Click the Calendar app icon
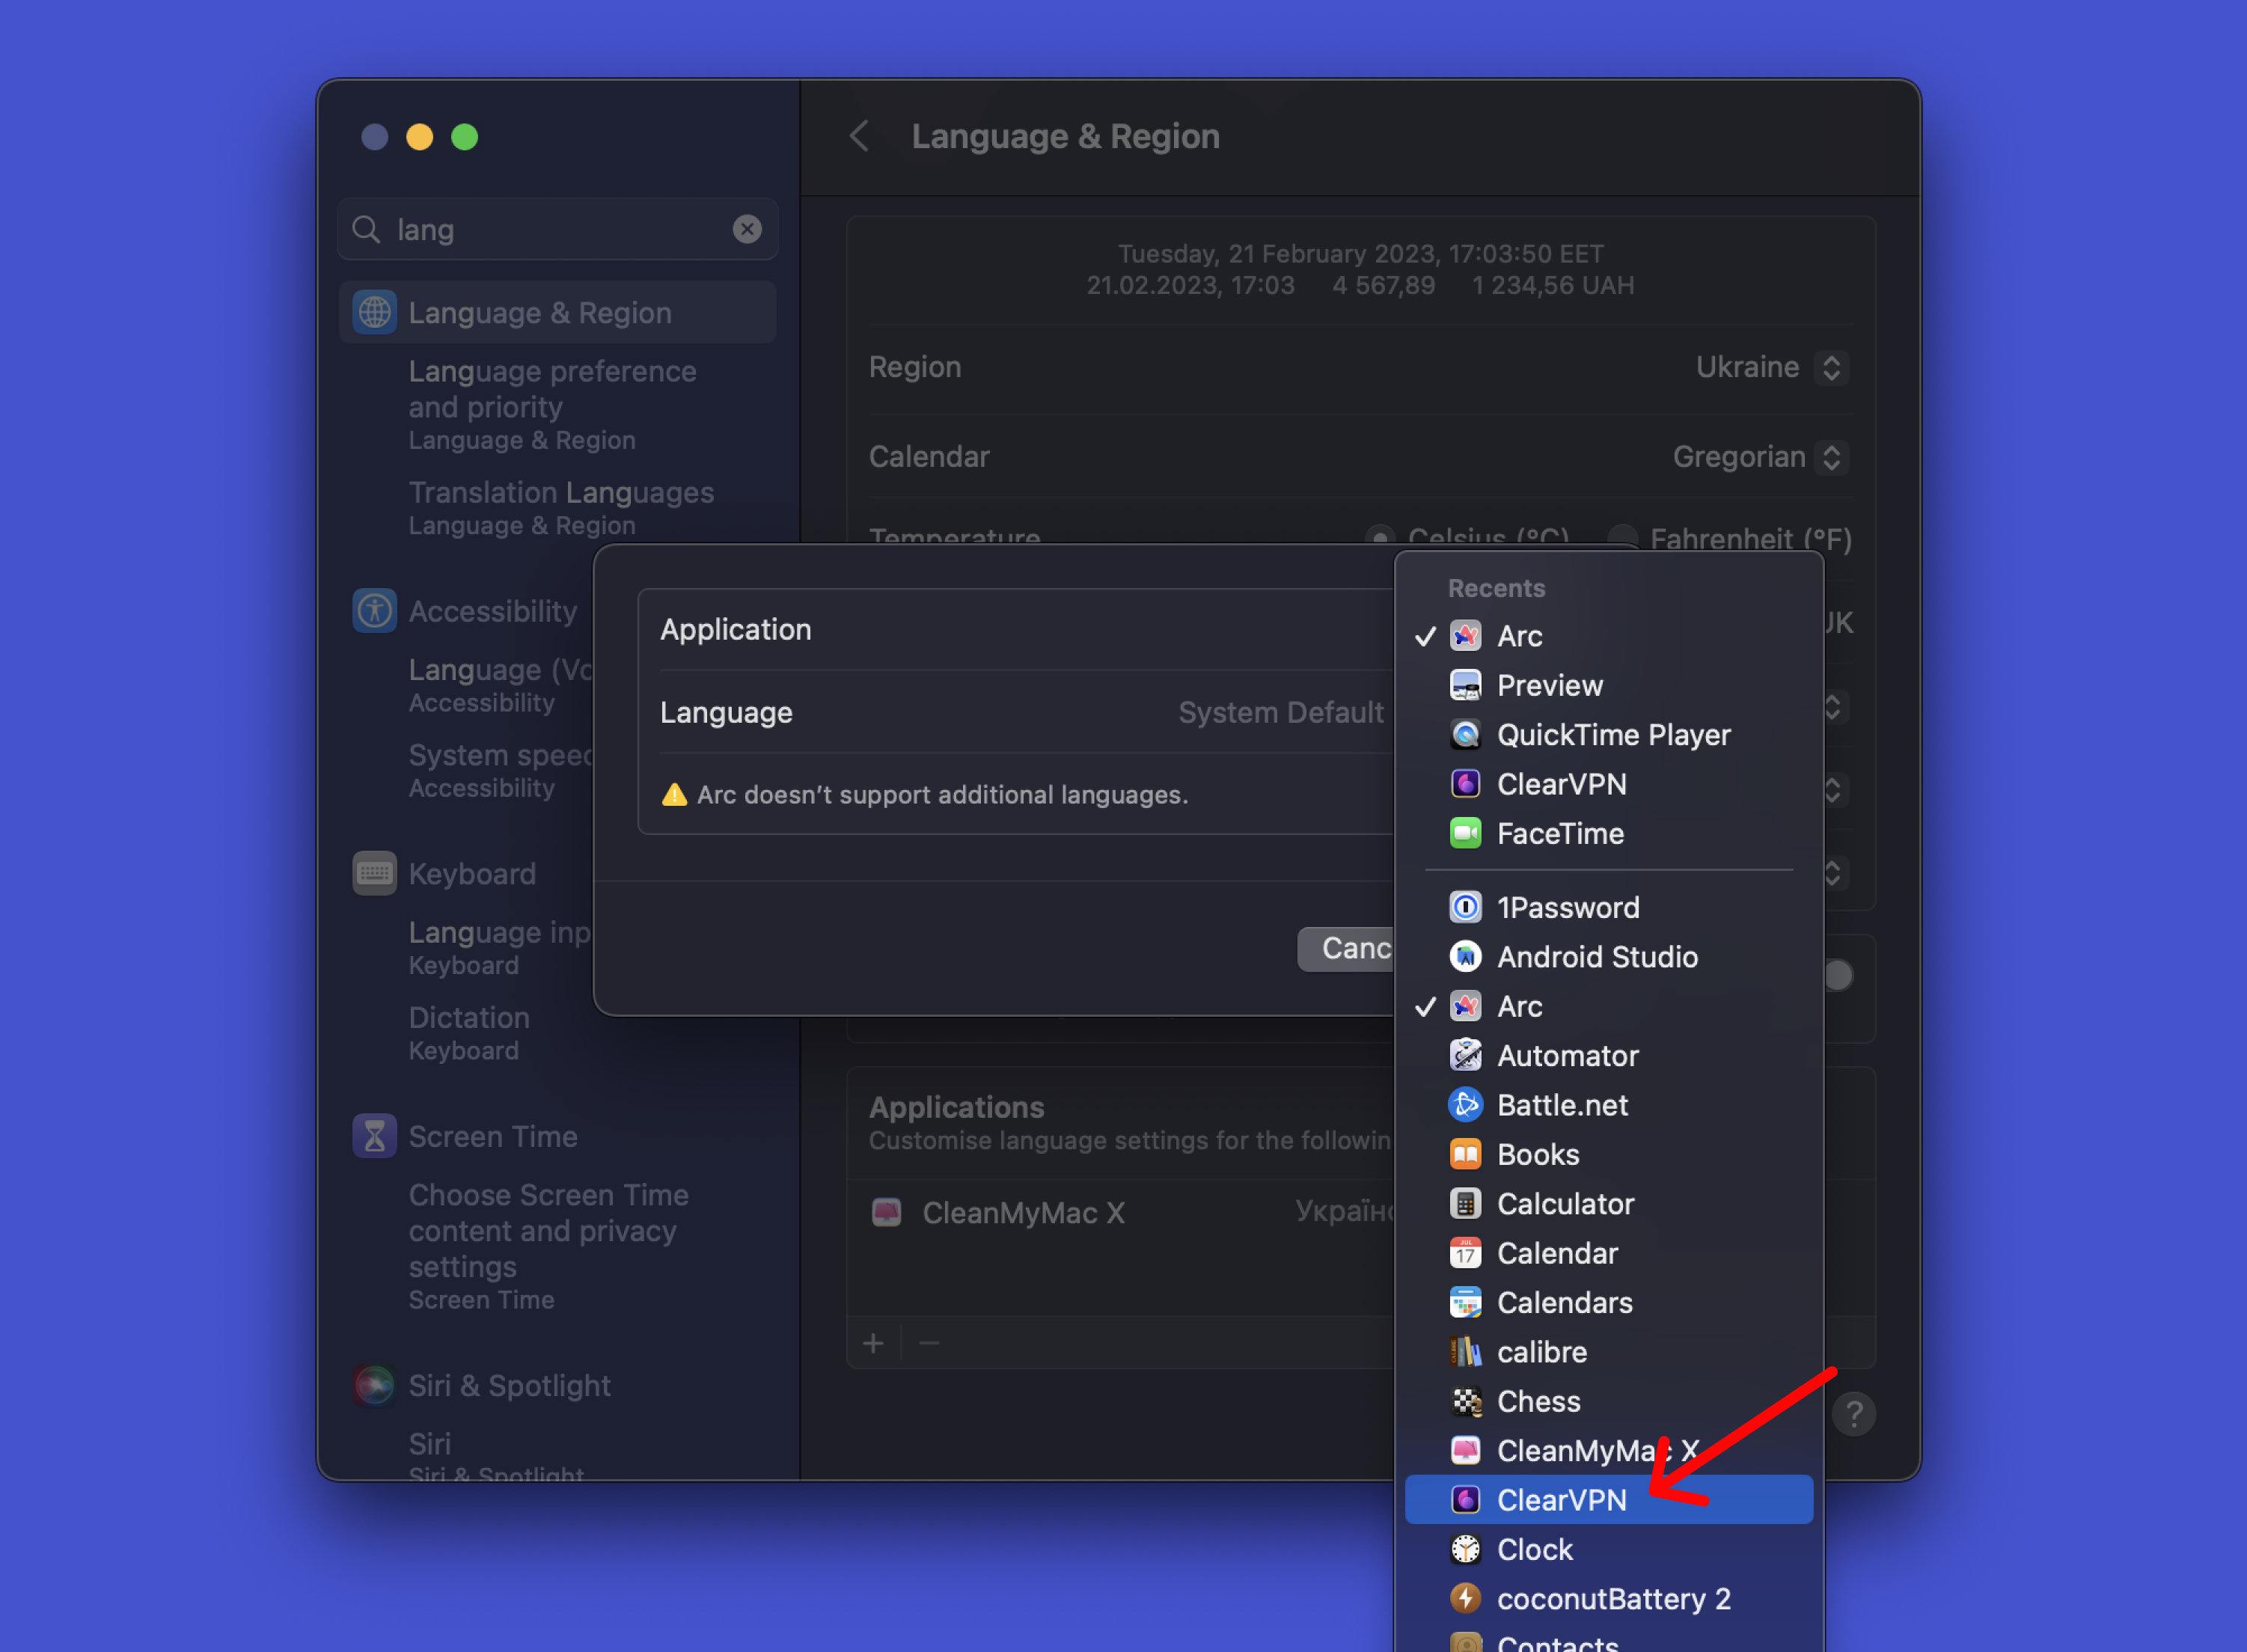Image resolution: width=2247 pixels, height=1652 pixels. click(1465, 1253)
